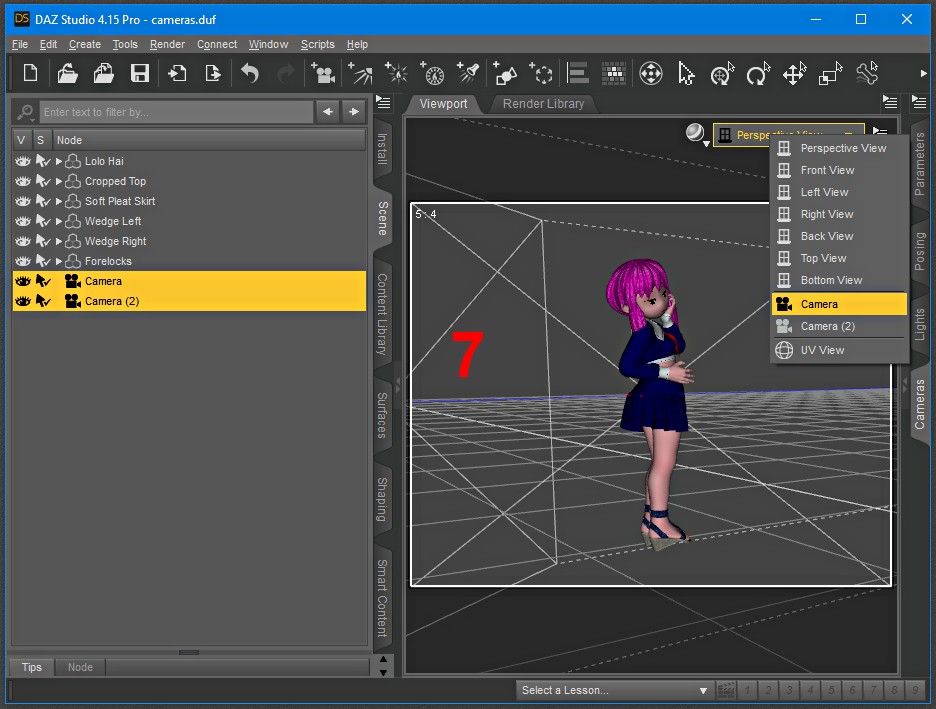
Task: Open the Select a Lesson dropdown
Action: 614,690
